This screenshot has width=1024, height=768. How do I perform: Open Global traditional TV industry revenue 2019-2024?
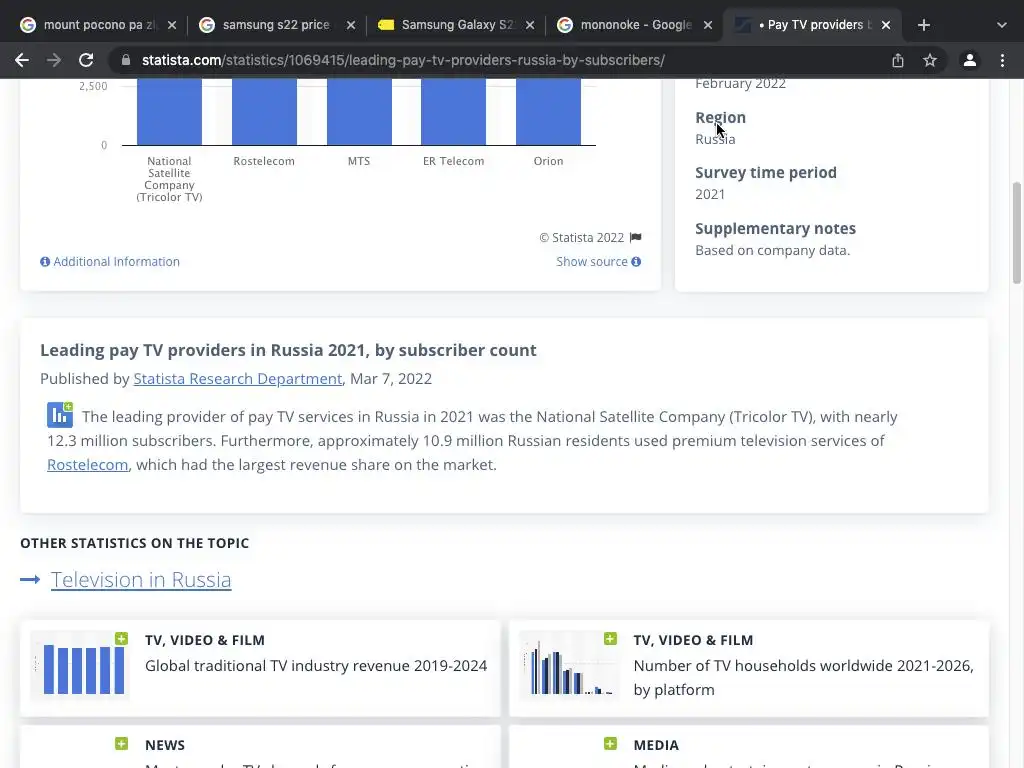(316, 665)
